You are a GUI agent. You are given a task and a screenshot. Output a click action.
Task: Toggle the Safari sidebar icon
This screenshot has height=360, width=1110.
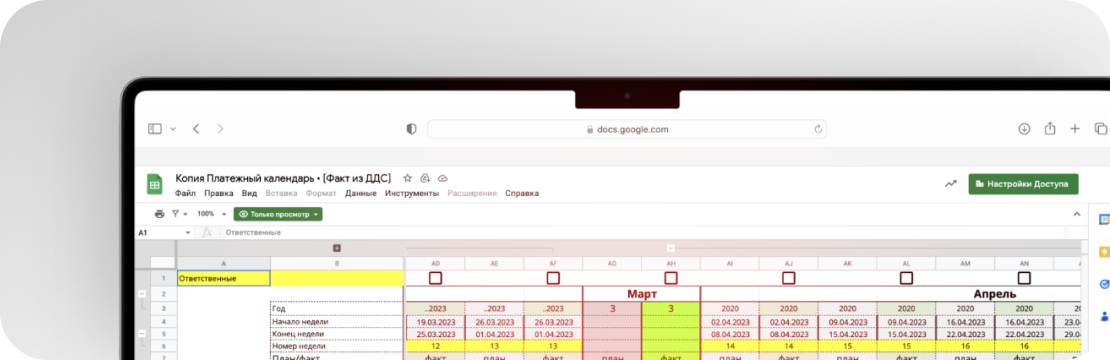tap(154, 129)
